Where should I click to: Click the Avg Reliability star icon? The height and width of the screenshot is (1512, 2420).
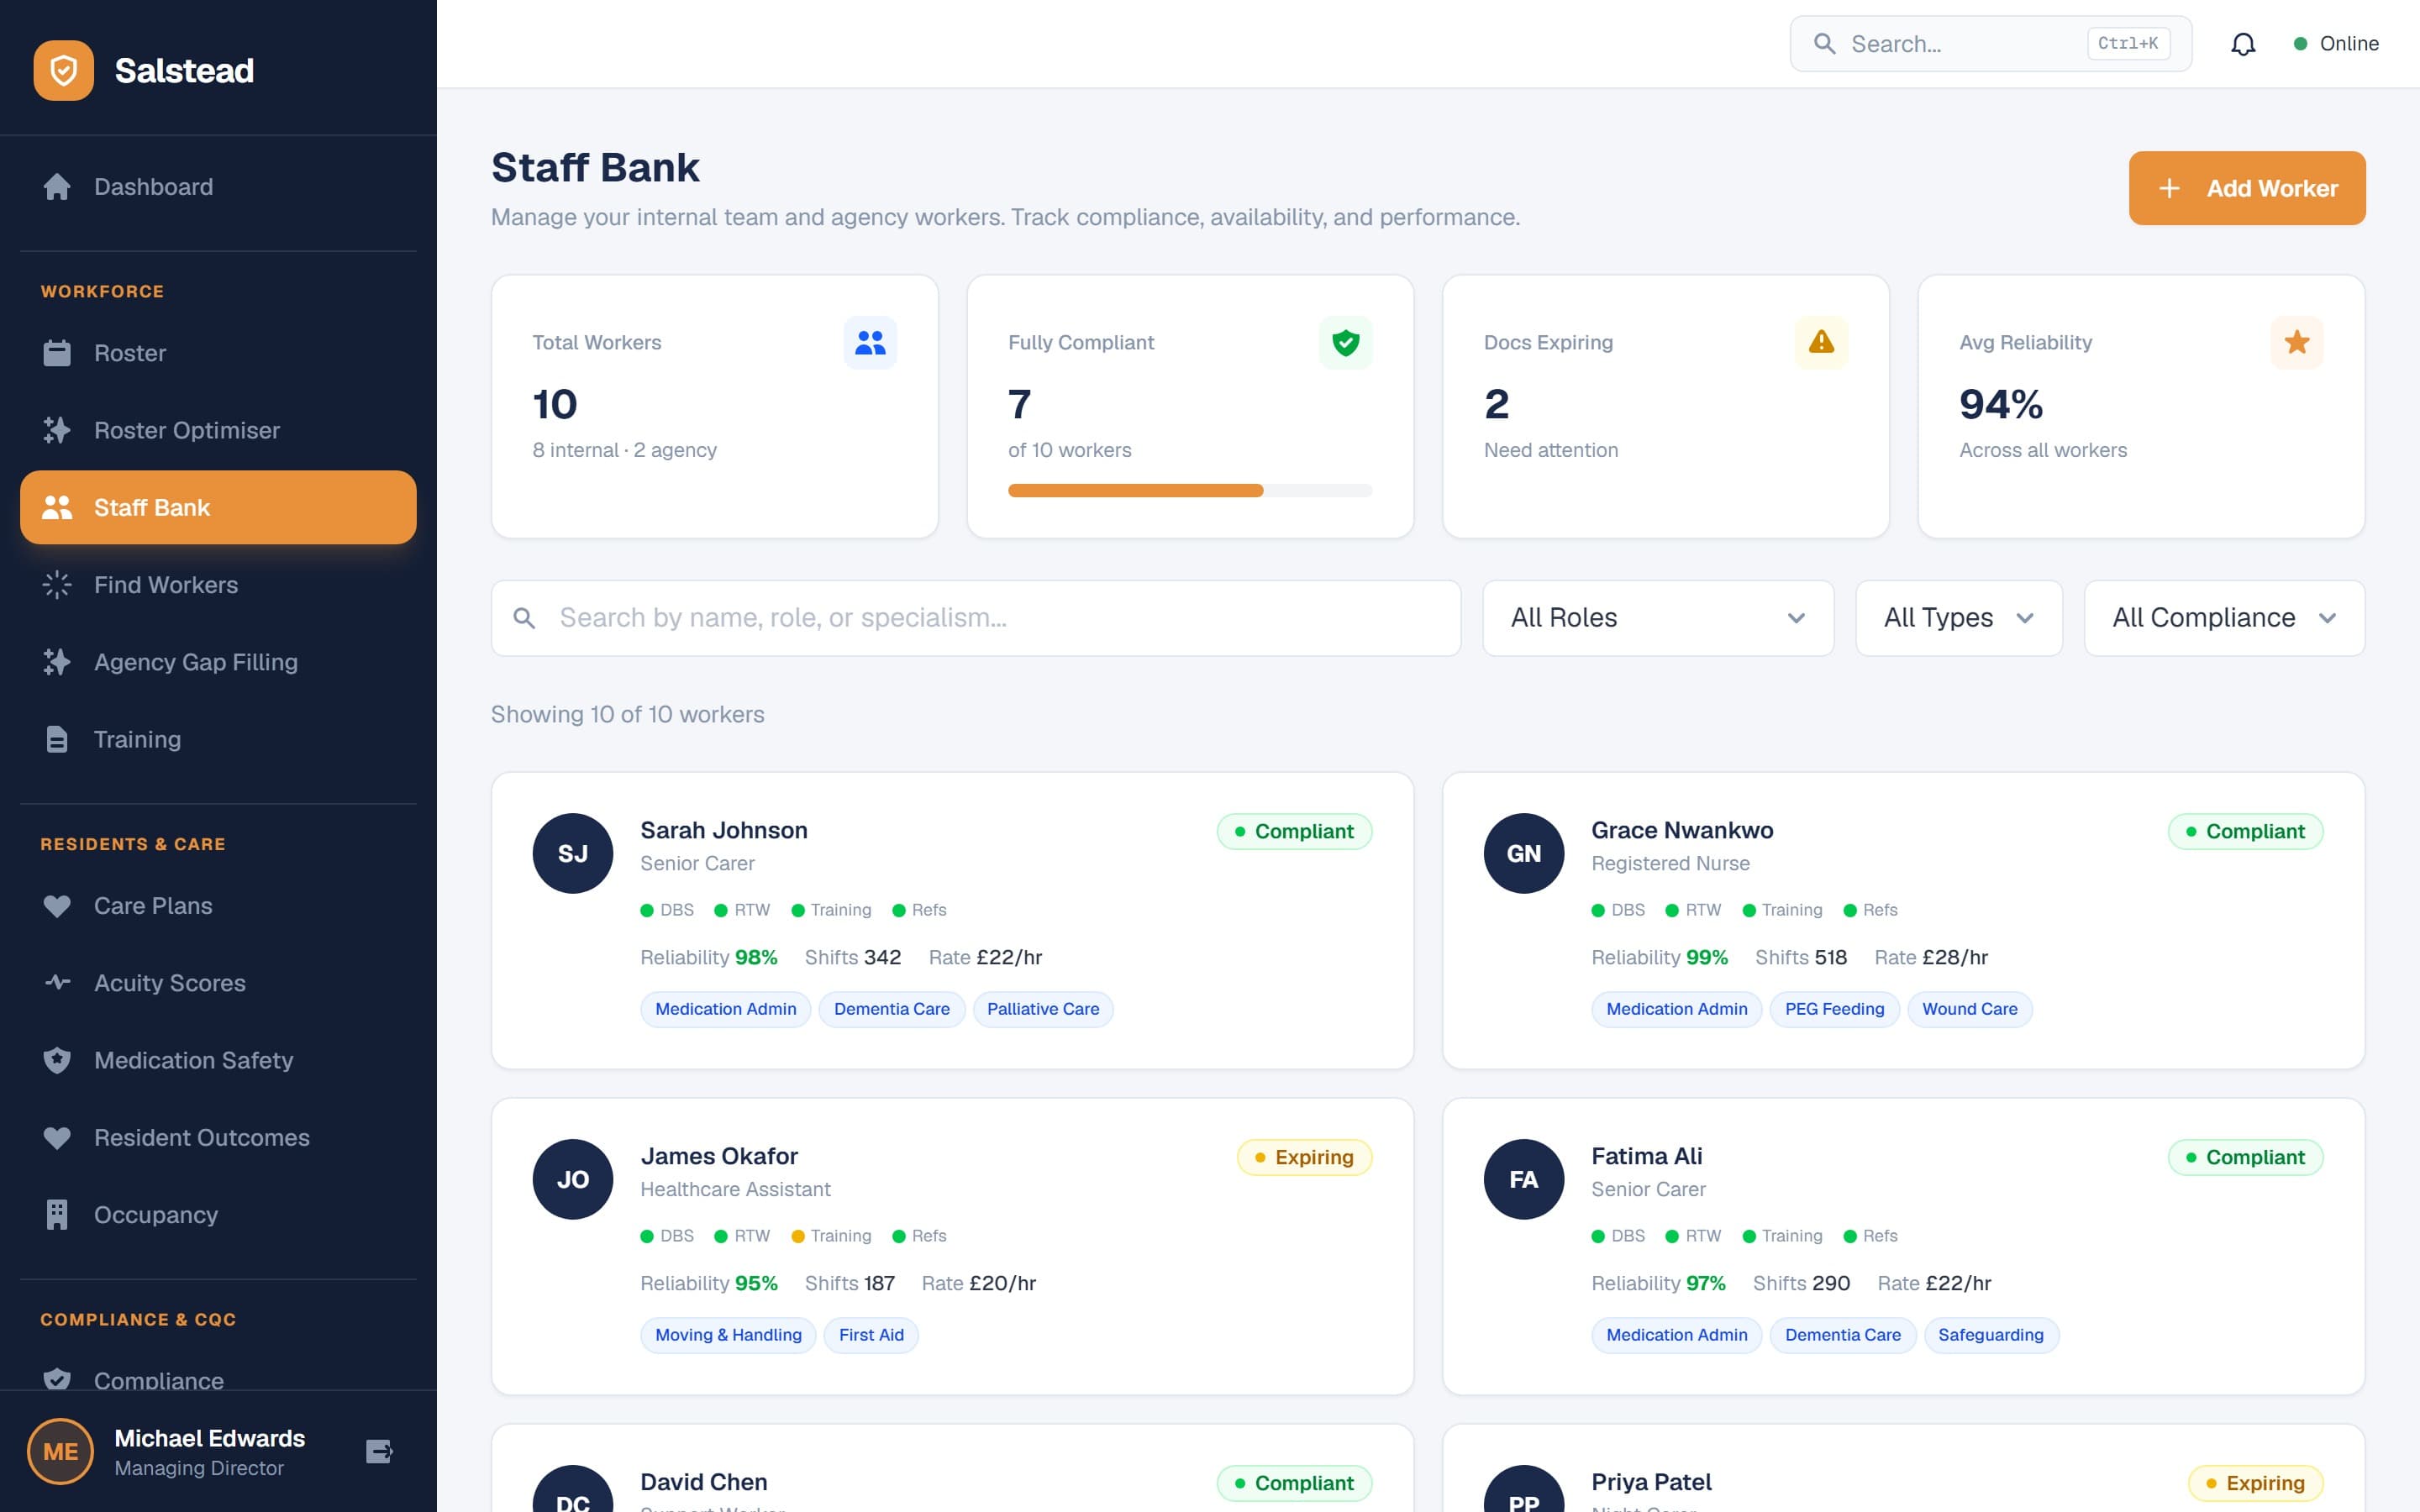tap(2297, 343)
